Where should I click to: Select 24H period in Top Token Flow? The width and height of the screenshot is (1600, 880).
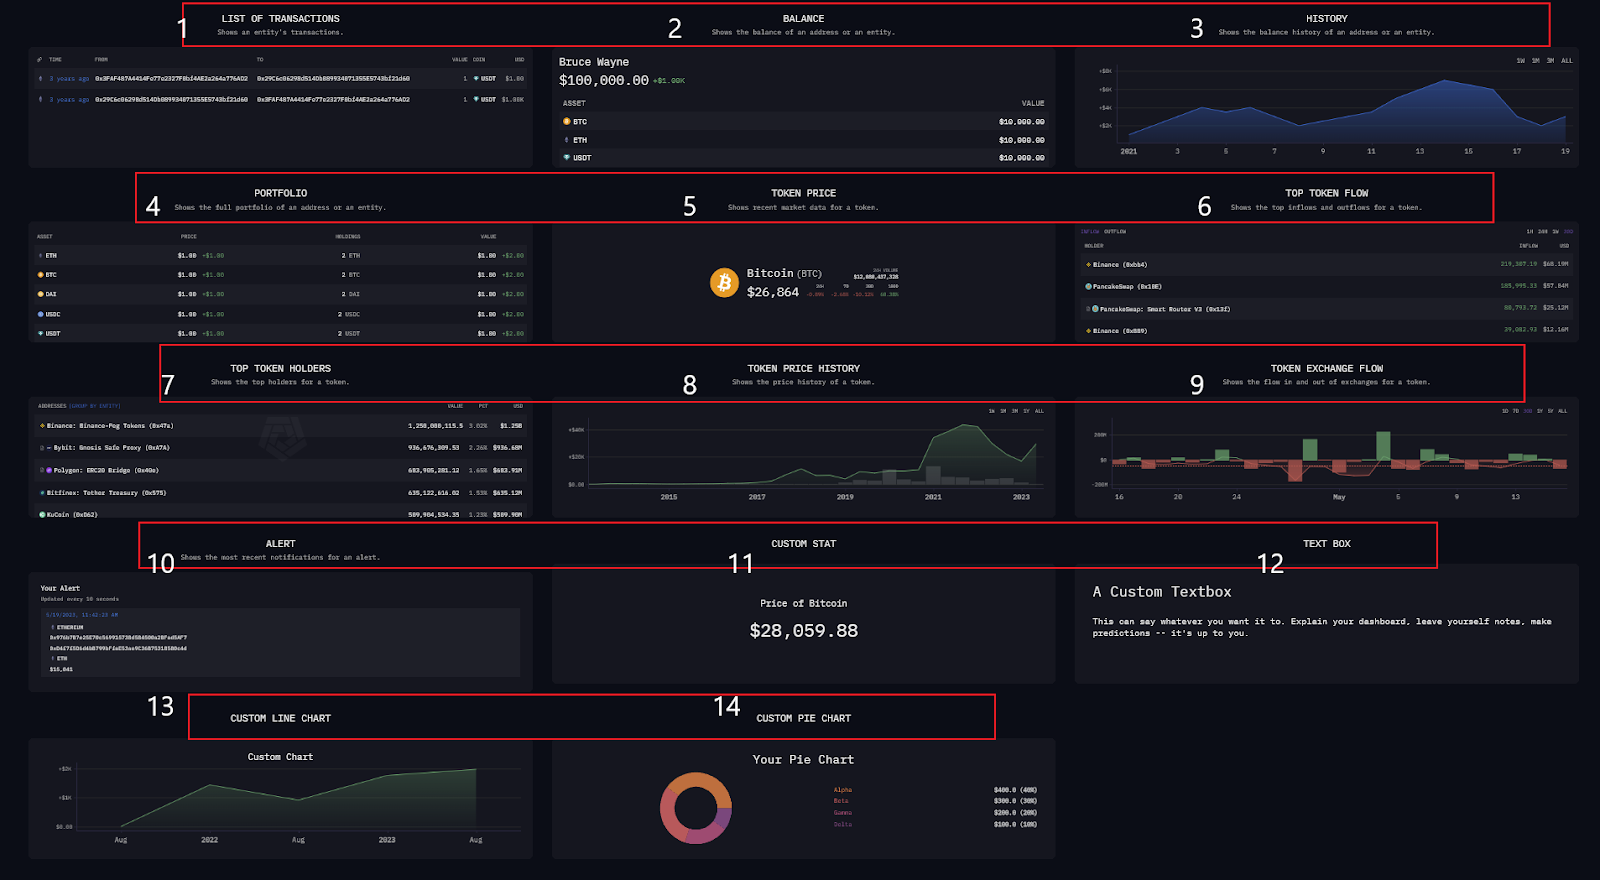[1542, 232]
